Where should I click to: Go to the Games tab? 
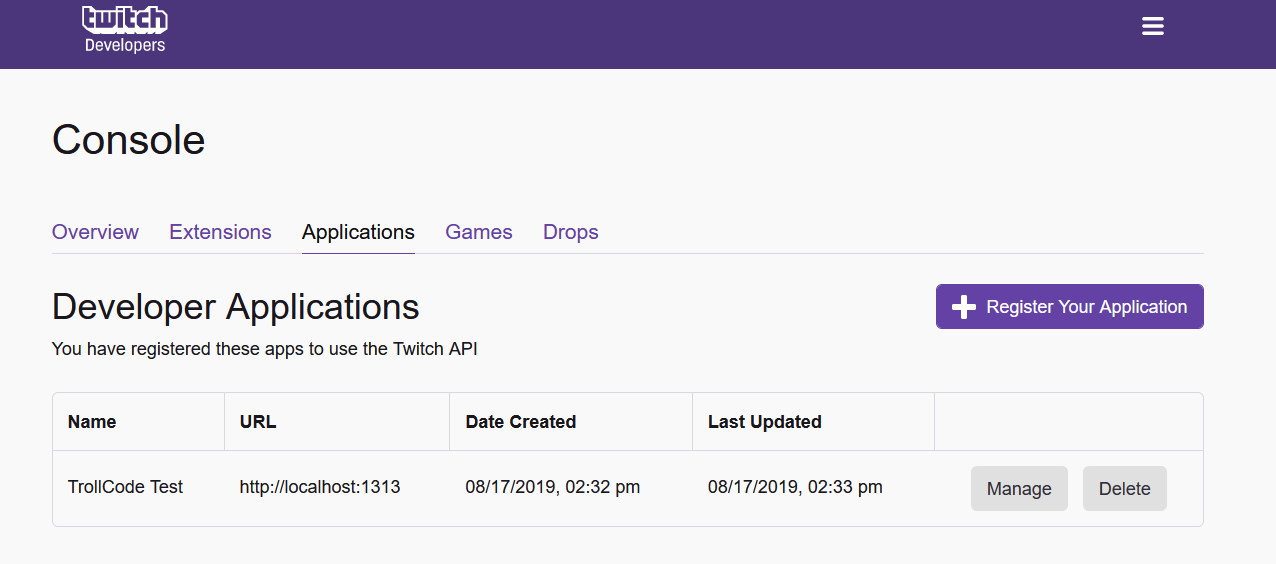point(478,232)
